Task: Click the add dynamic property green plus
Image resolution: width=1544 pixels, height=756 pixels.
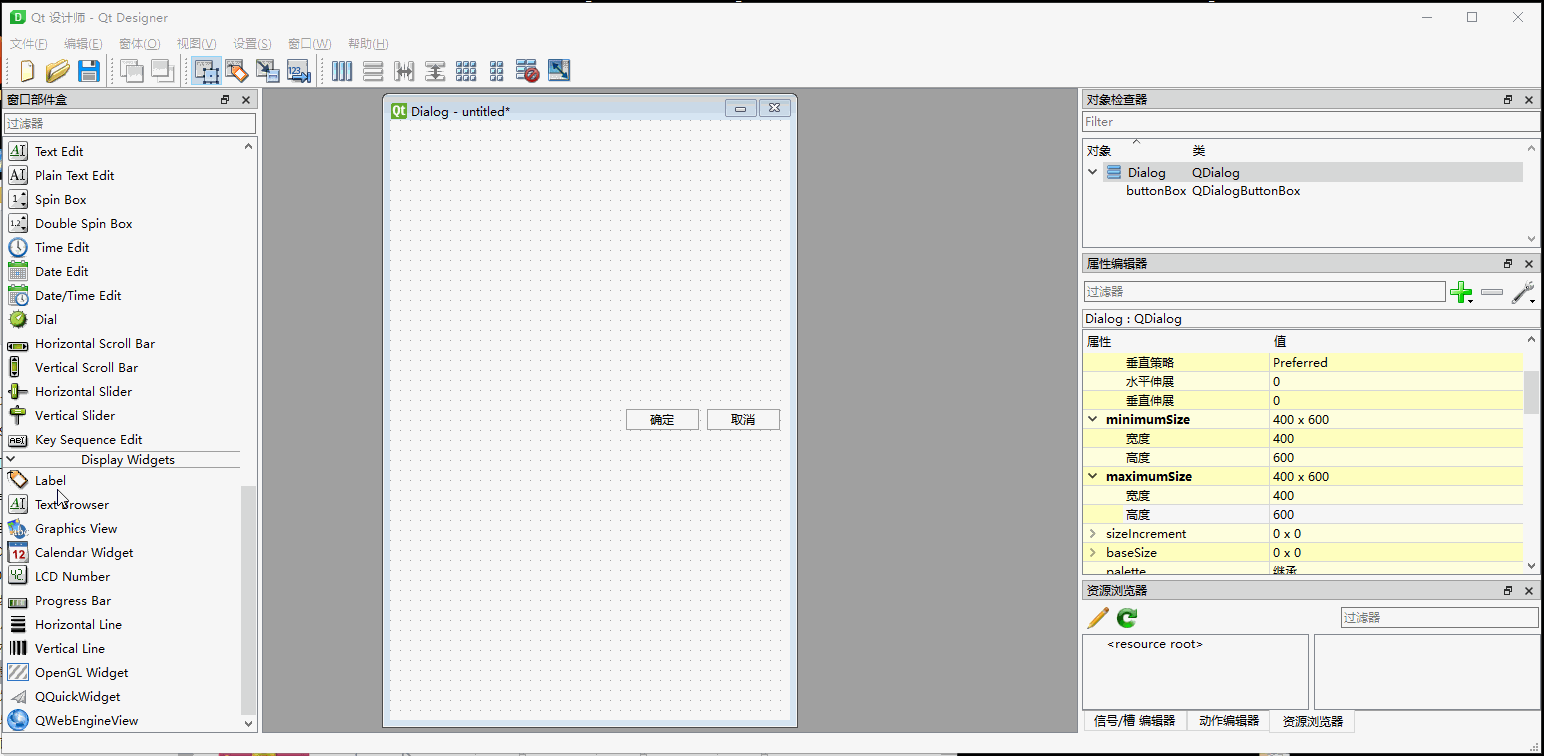Action: click(x=1461, y=293)
